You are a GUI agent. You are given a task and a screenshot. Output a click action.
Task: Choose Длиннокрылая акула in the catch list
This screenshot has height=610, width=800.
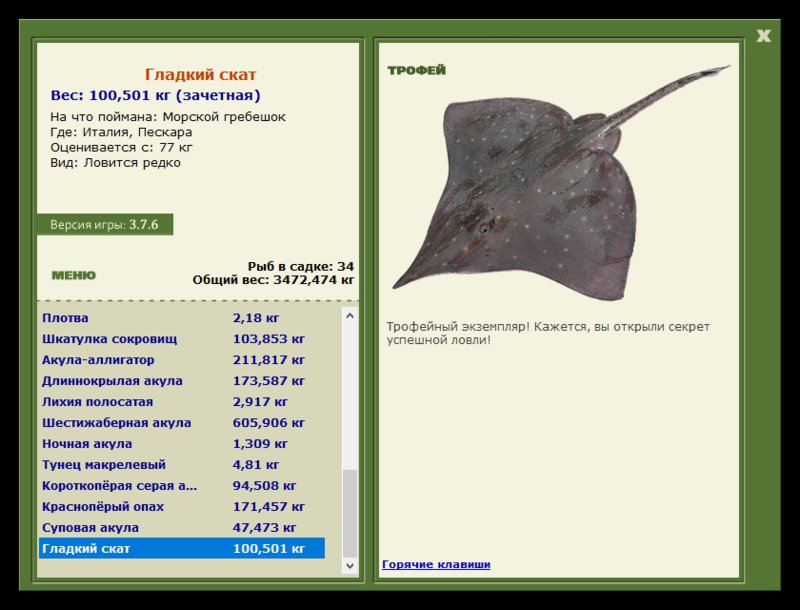tap(182, 380)
